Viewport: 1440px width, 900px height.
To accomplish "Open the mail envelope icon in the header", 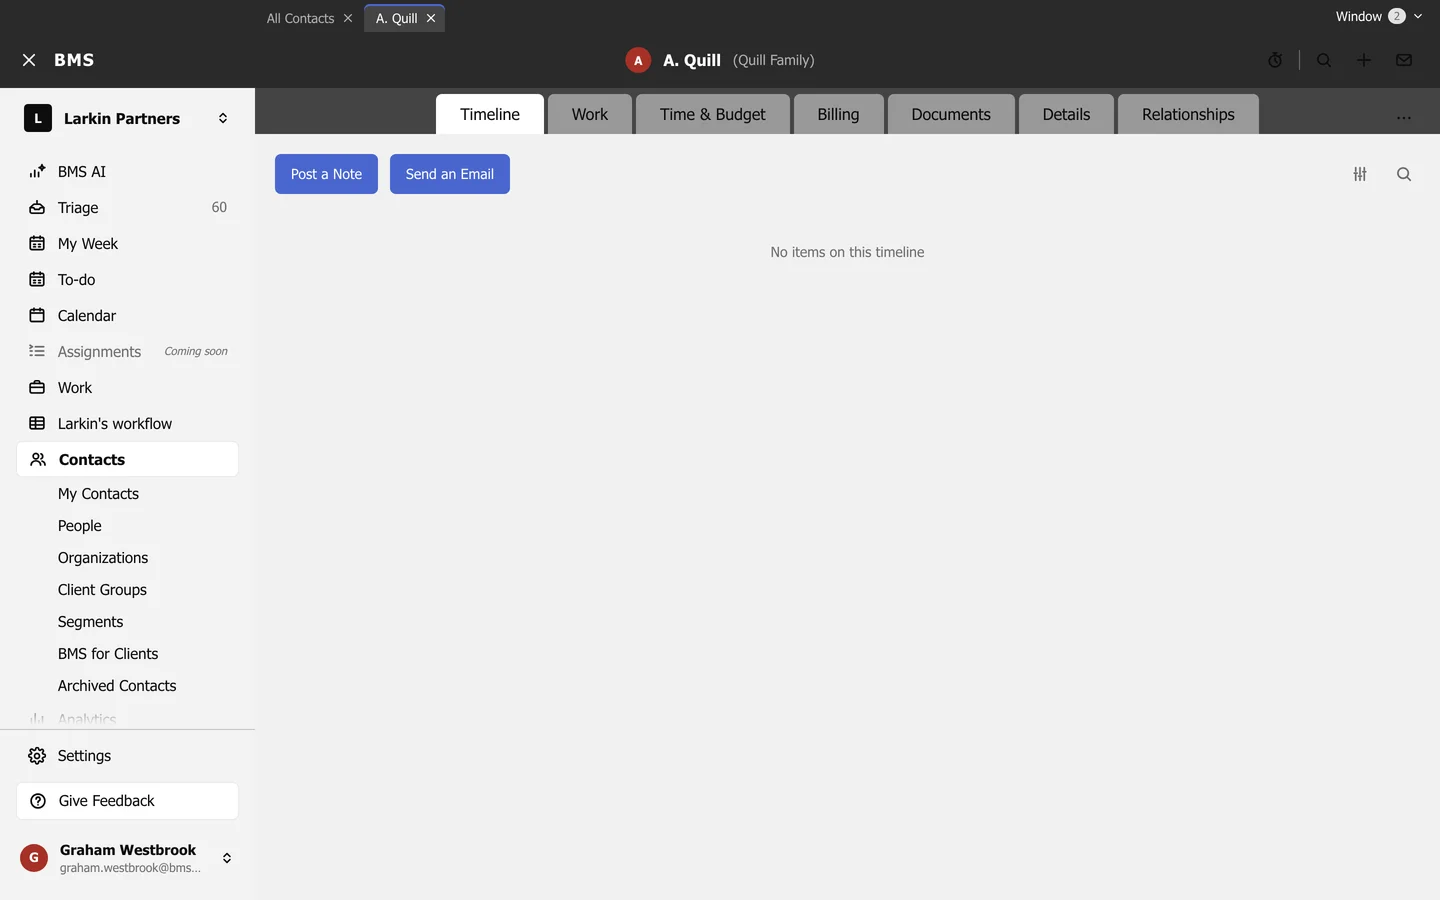I will 1404,60.
